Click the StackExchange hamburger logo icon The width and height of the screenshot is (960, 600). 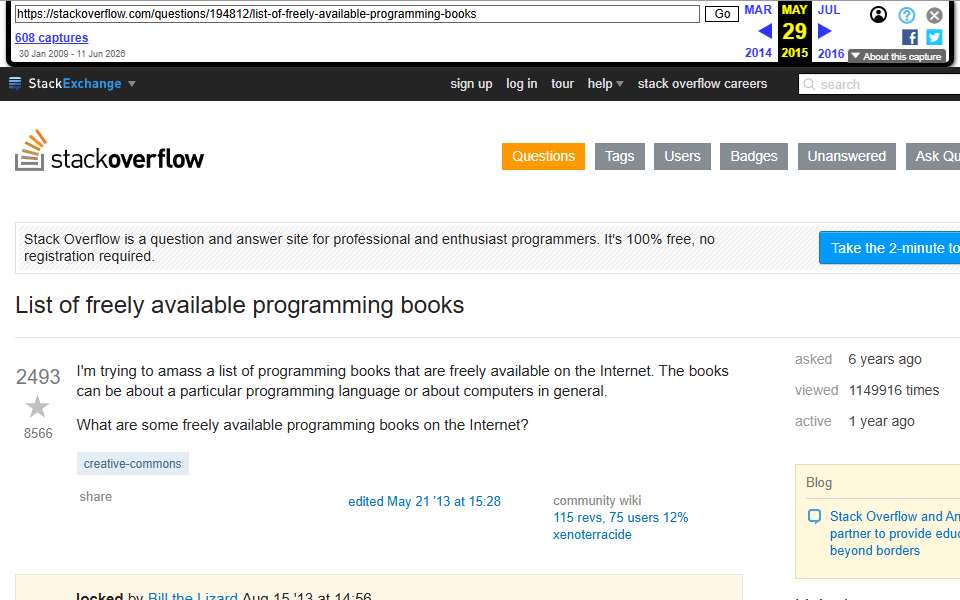(x=15, y=83)
